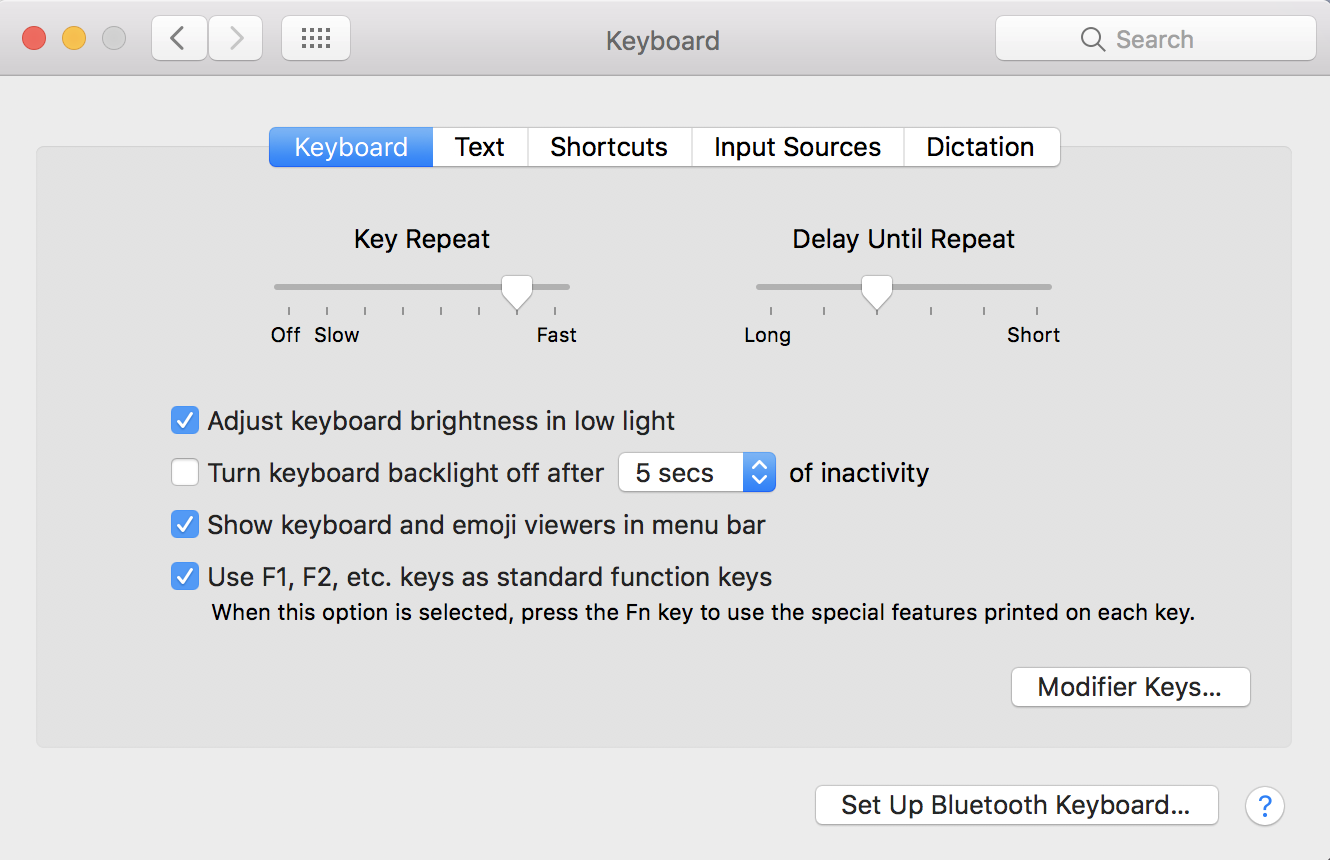Viewport: 1330px width, 860px height.
Task: Go forward with the right chevron button
Action: click(x=236, y=39)
